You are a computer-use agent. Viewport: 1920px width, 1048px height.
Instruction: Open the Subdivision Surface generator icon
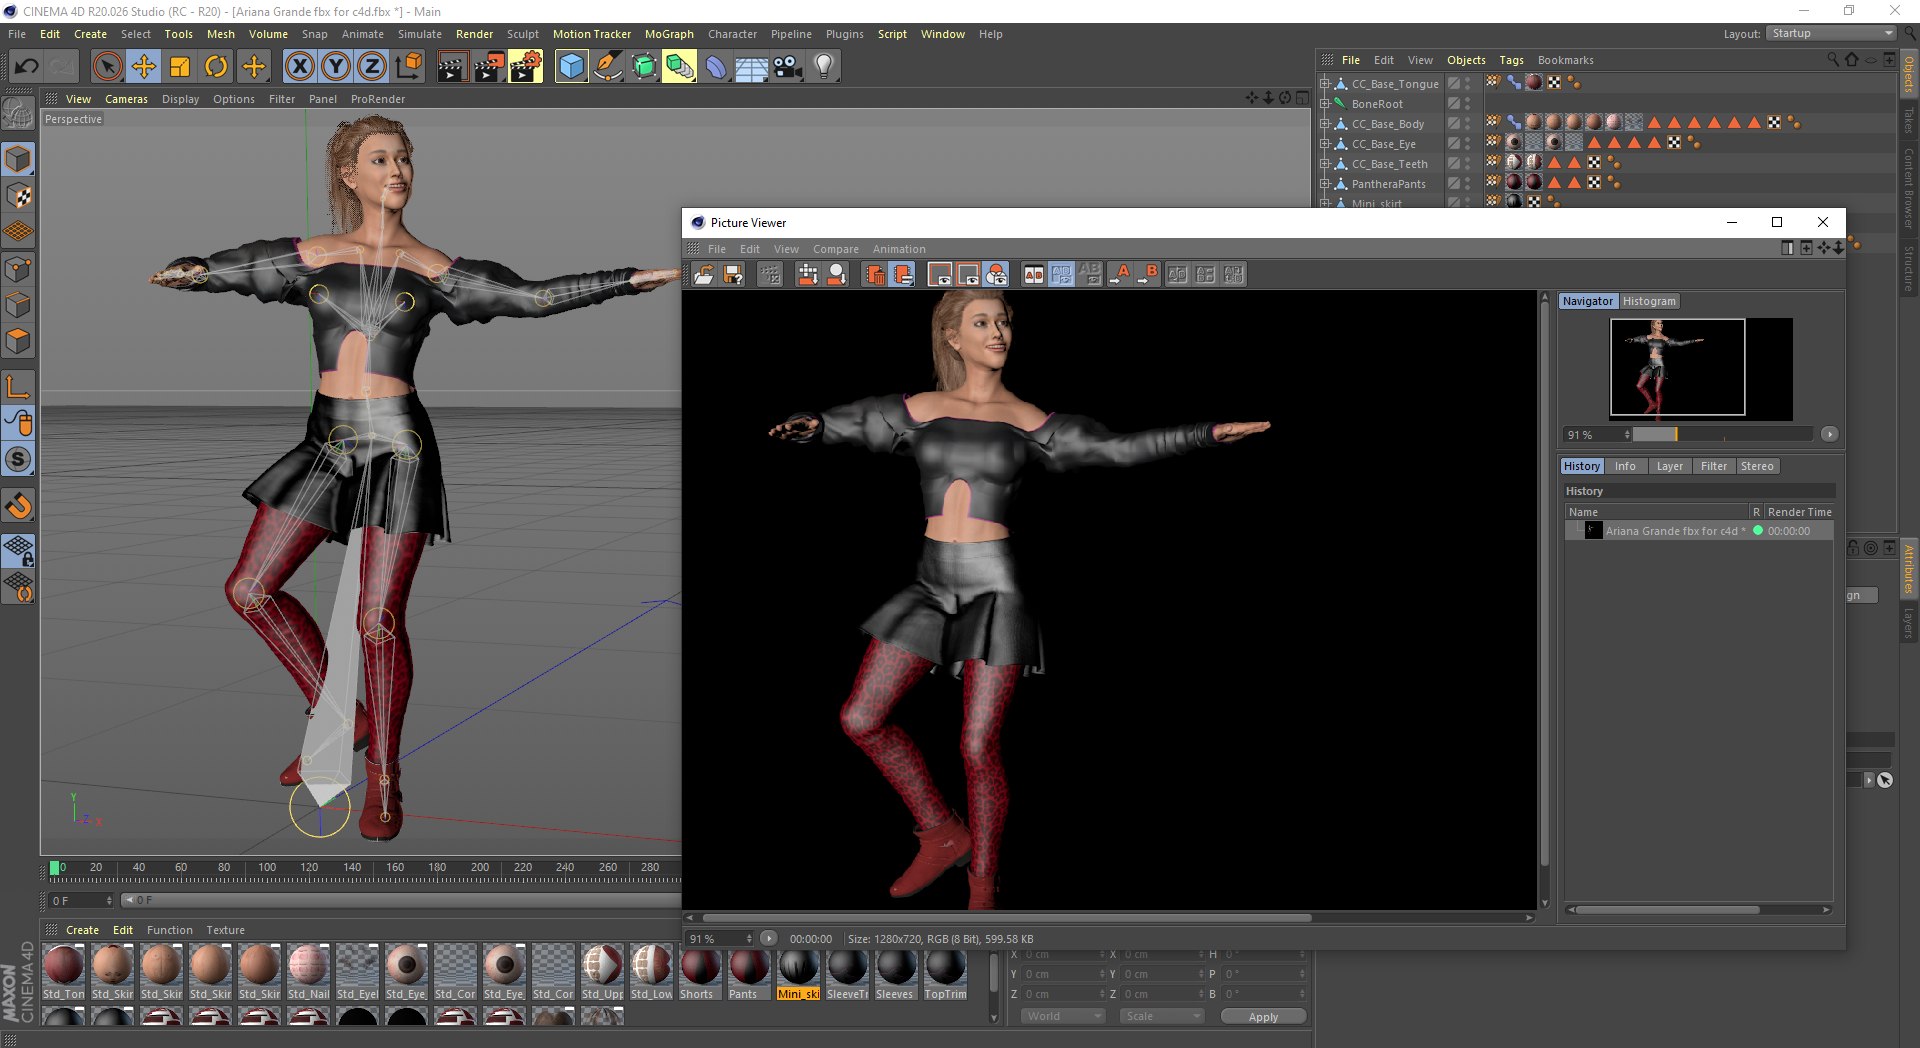[x=644, y=67]
